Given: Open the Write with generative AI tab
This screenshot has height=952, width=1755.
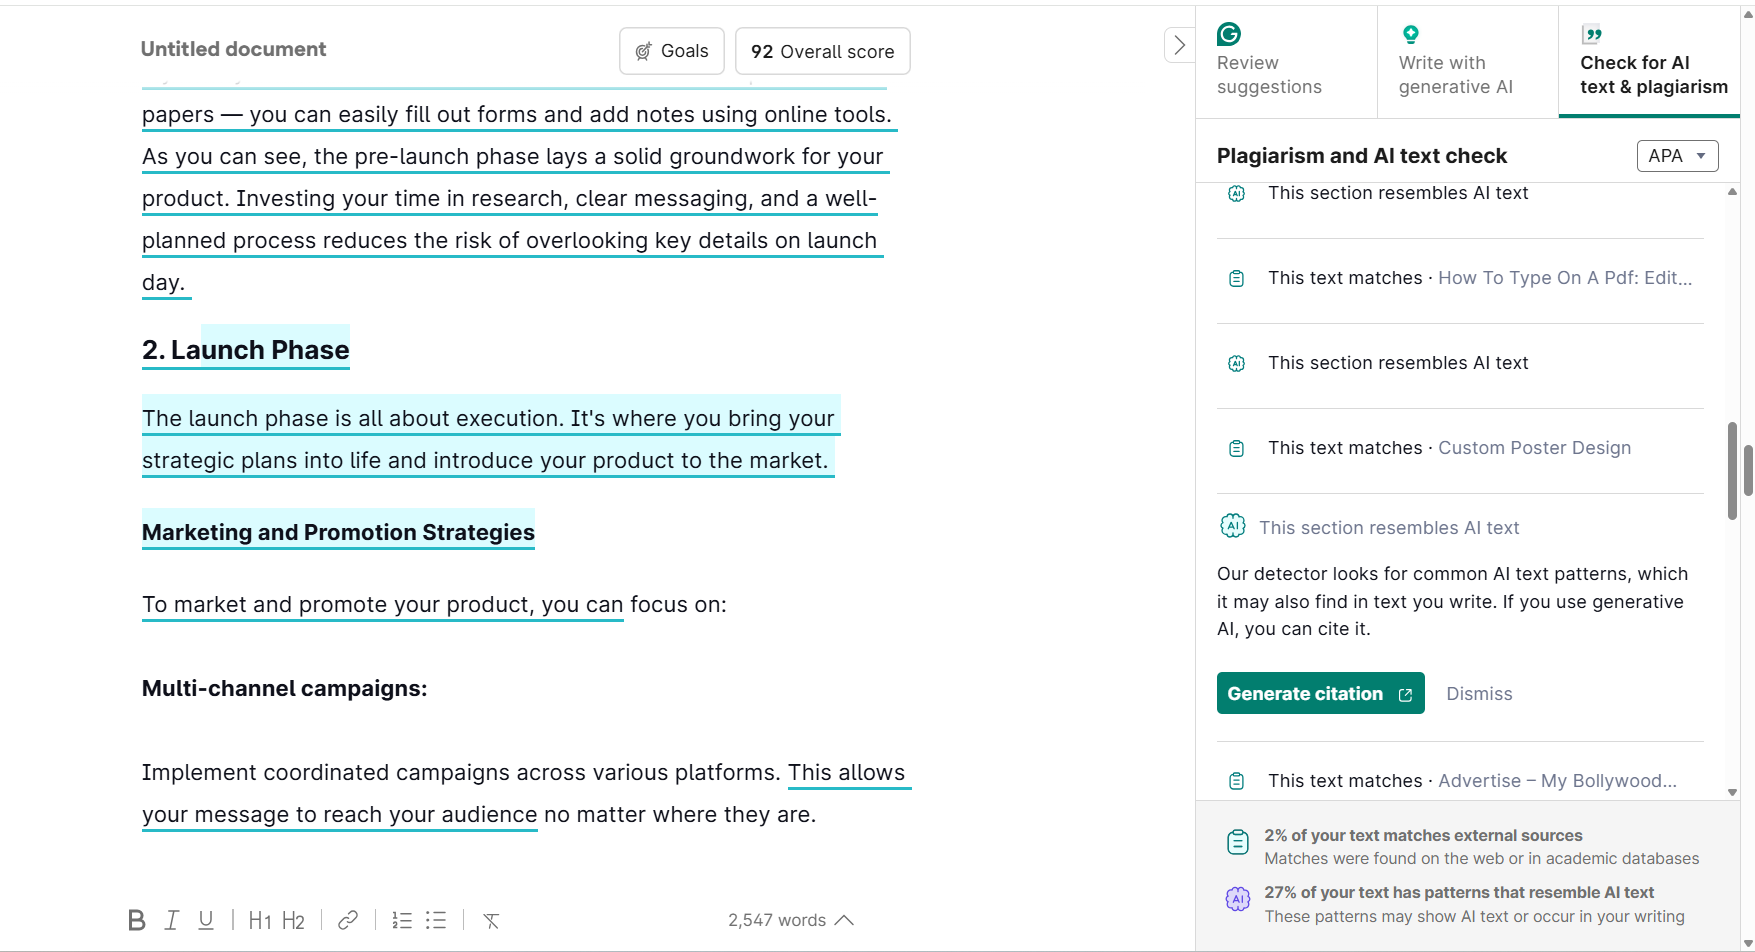Looking at the screenshot, I should click(1455, 62).
